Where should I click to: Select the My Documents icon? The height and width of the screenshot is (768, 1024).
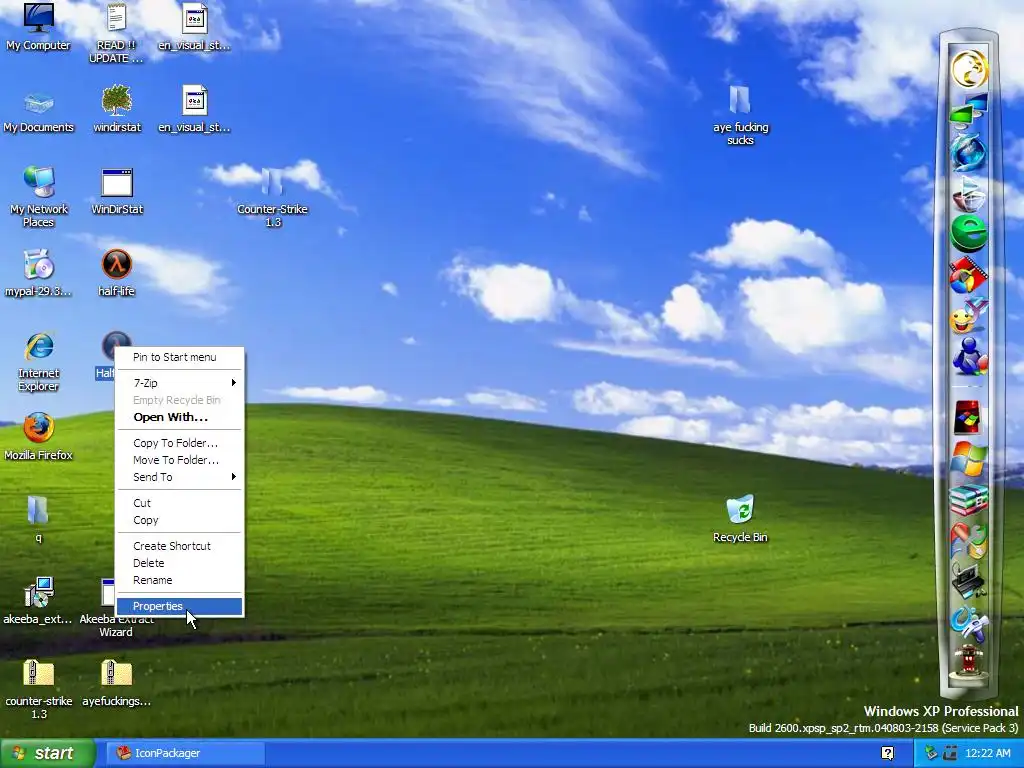39,103
